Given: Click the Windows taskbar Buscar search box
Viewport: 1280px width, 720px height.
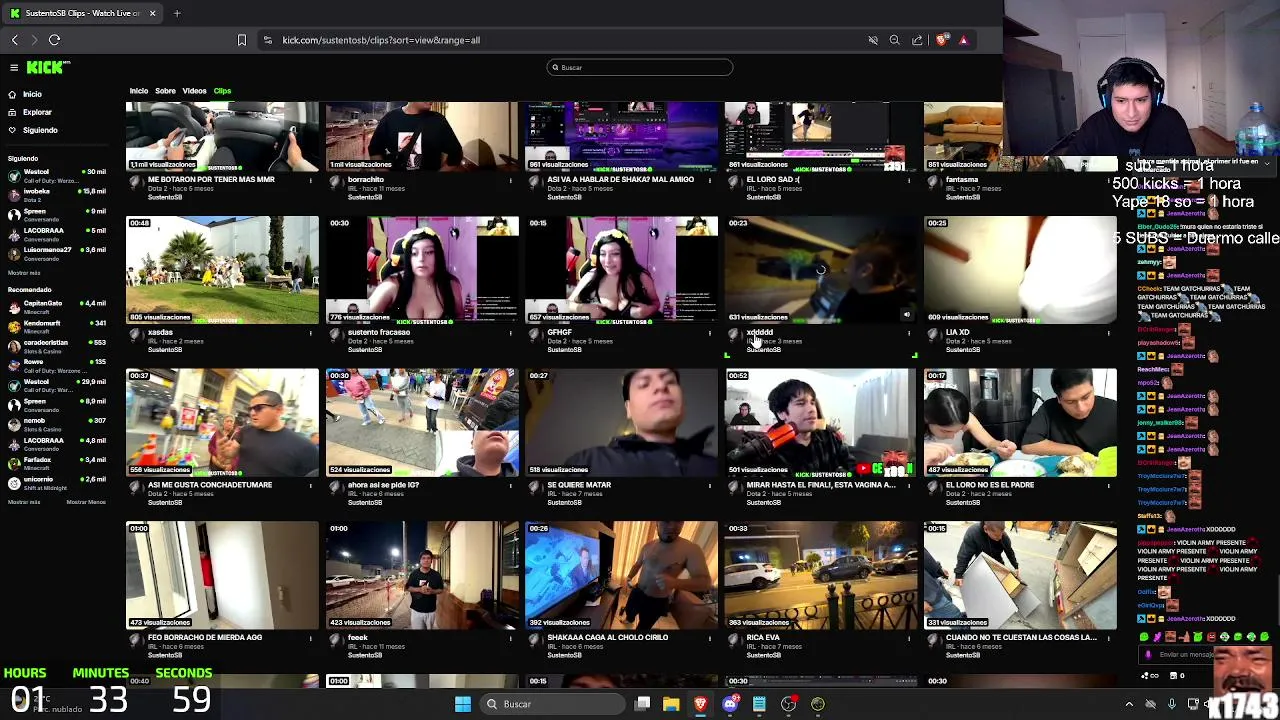Looking at the screenshot, I should point(550,704).
